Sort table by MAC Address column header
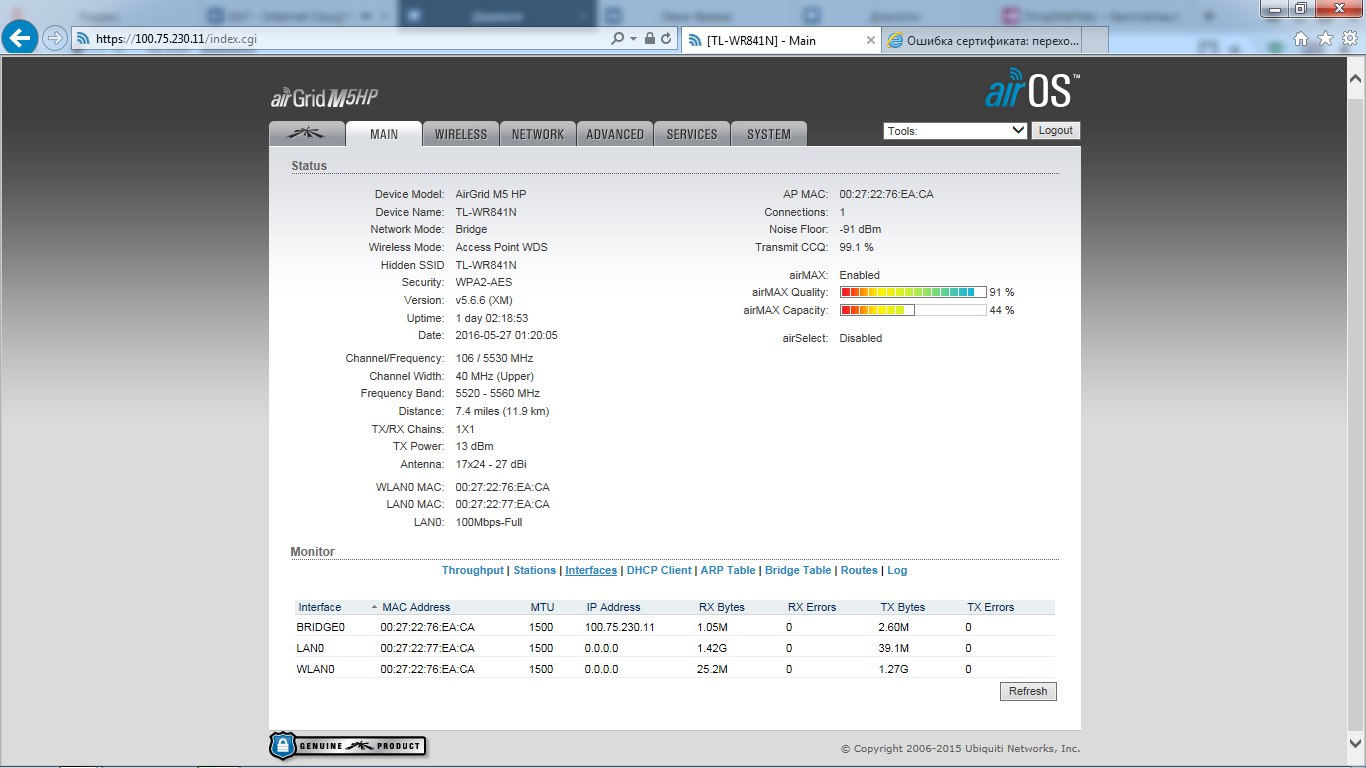This screenshot has height=768, width=1366. point(416,607)
